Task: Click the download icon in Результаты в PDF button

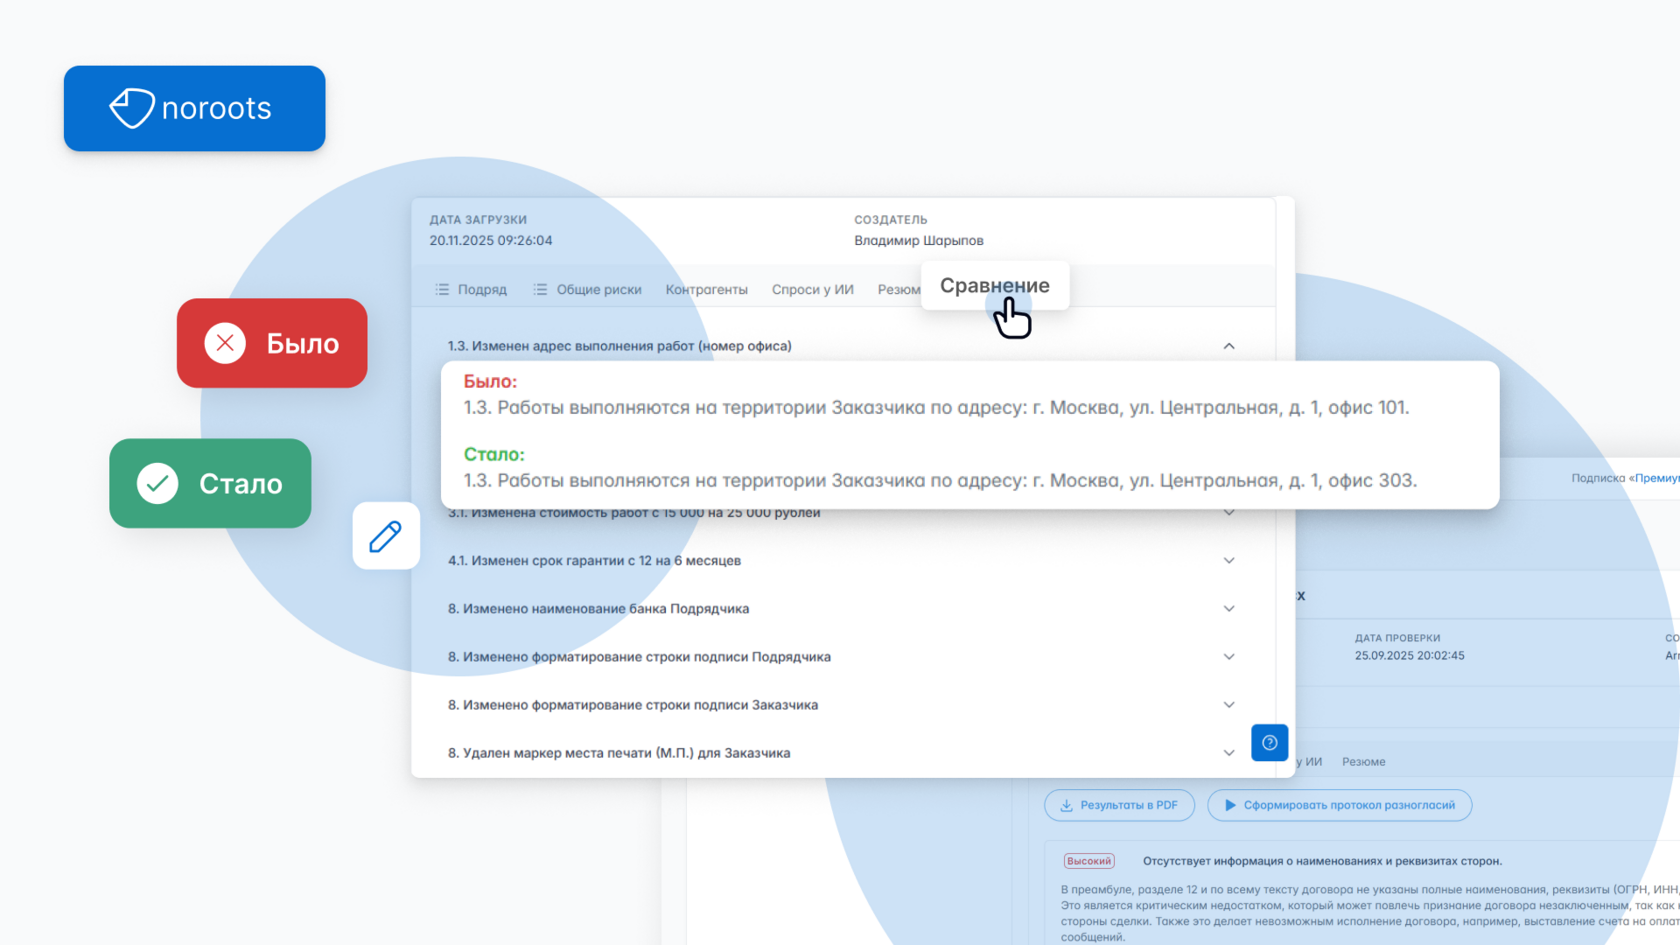Action: [1065, 805]
